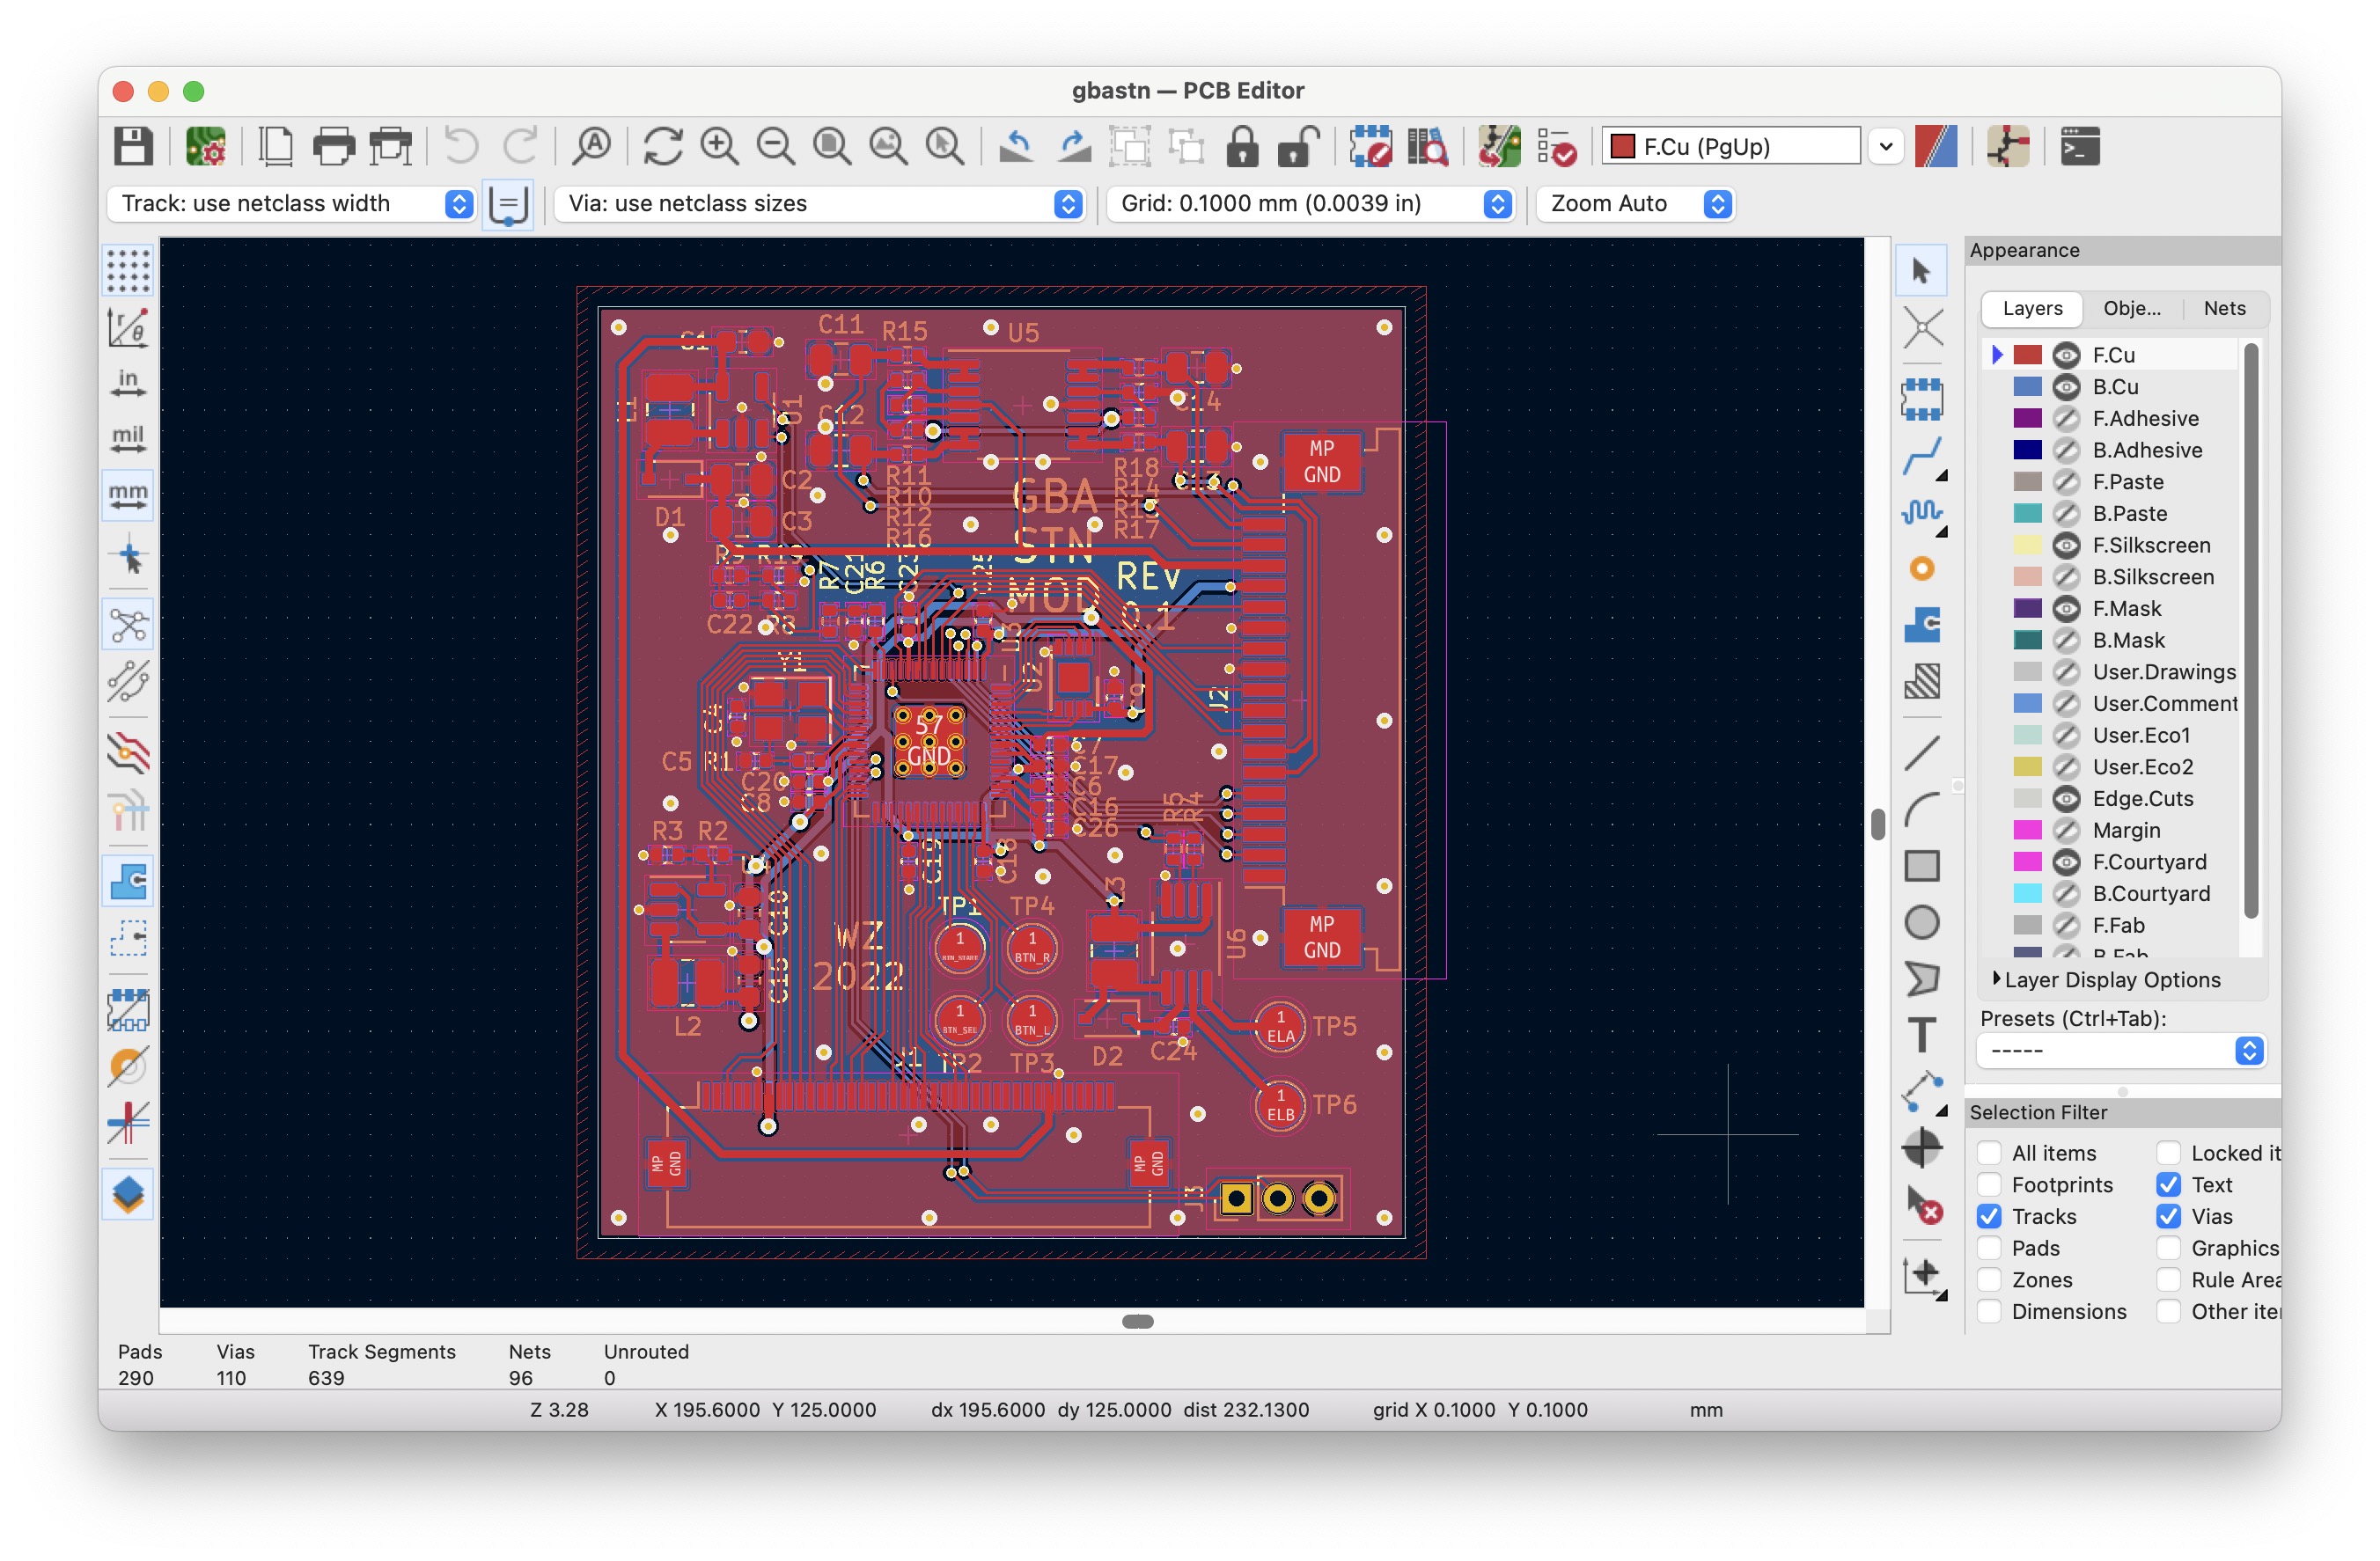Select the Draw Rectangle tool
The image size is (2380, 1561).
tap(1922, 866)
